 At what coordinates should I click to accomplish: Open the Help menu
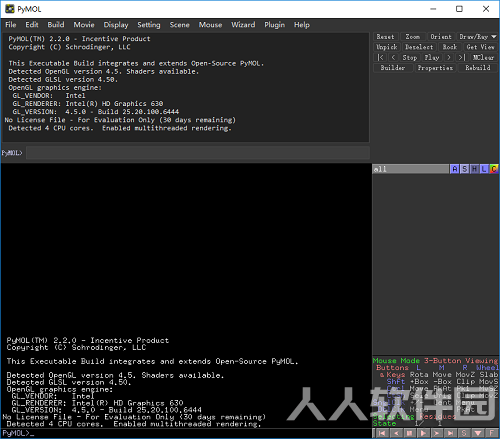(302, 25)
